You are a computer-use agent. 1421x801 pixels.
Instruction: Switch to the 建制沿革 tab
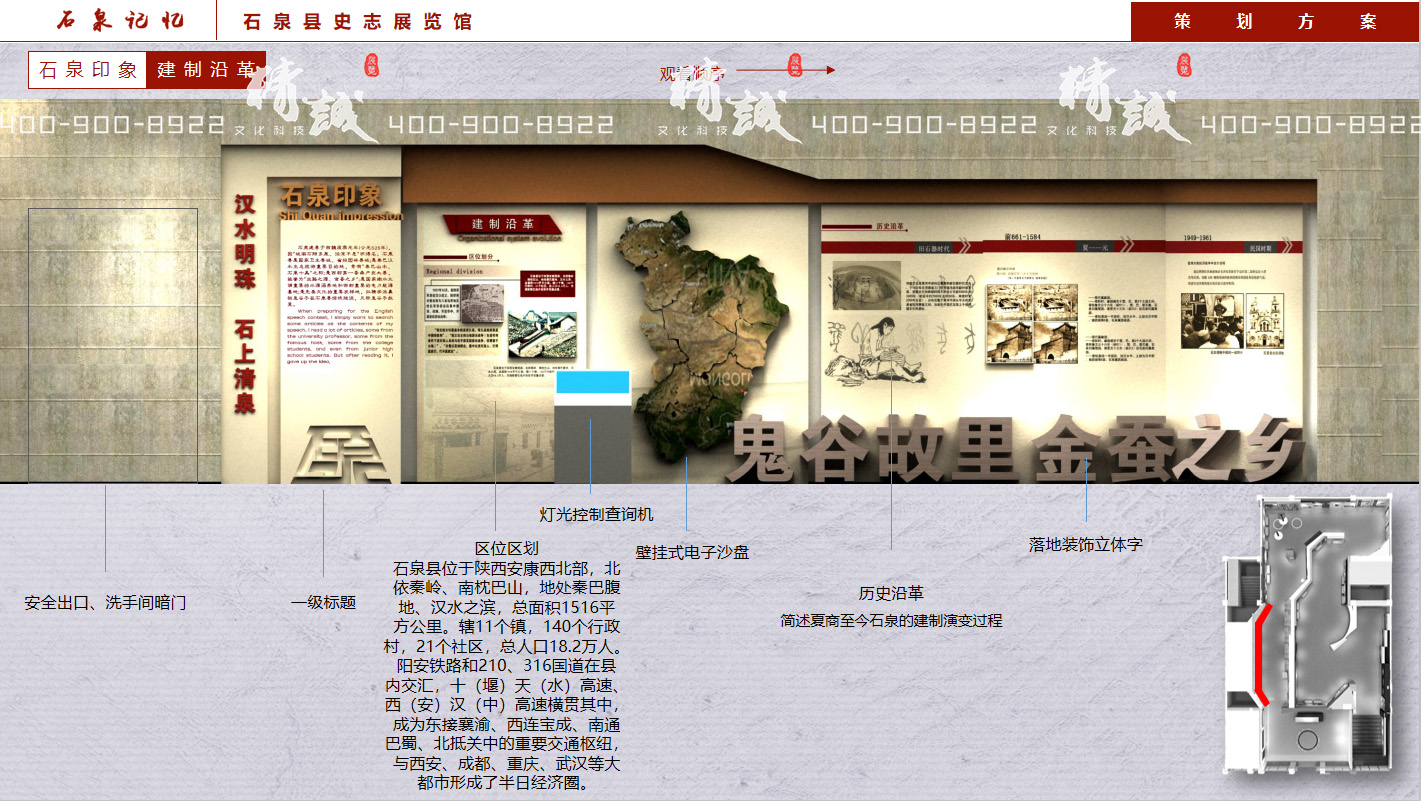tap(205, 70)
